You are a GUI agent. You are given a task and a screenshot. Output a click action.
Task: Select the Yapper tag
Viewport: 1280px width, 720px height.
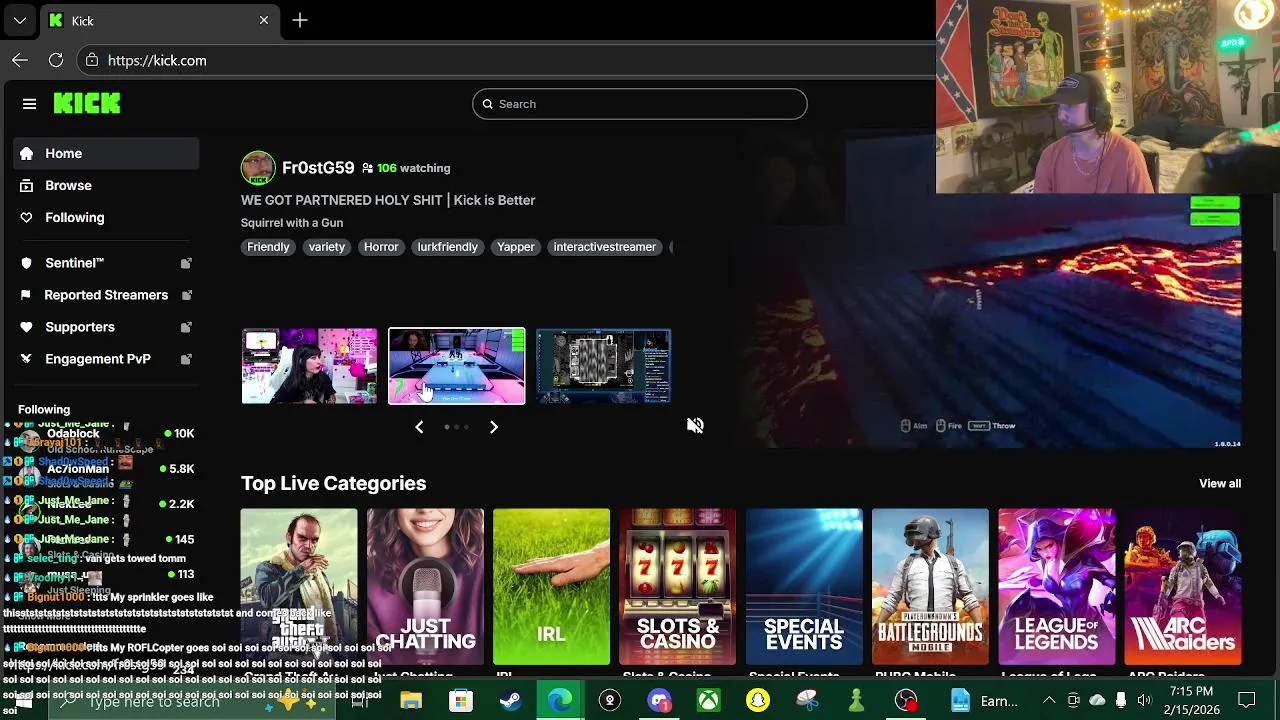516,247
